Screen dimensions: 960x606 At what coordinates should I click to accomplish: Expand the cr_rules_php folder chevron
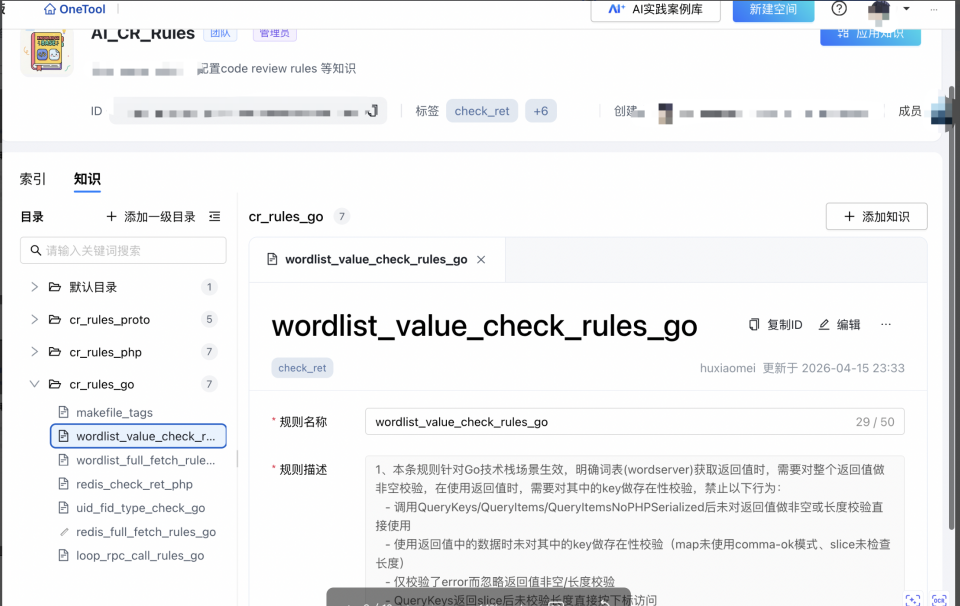click(x=34, y=351)
